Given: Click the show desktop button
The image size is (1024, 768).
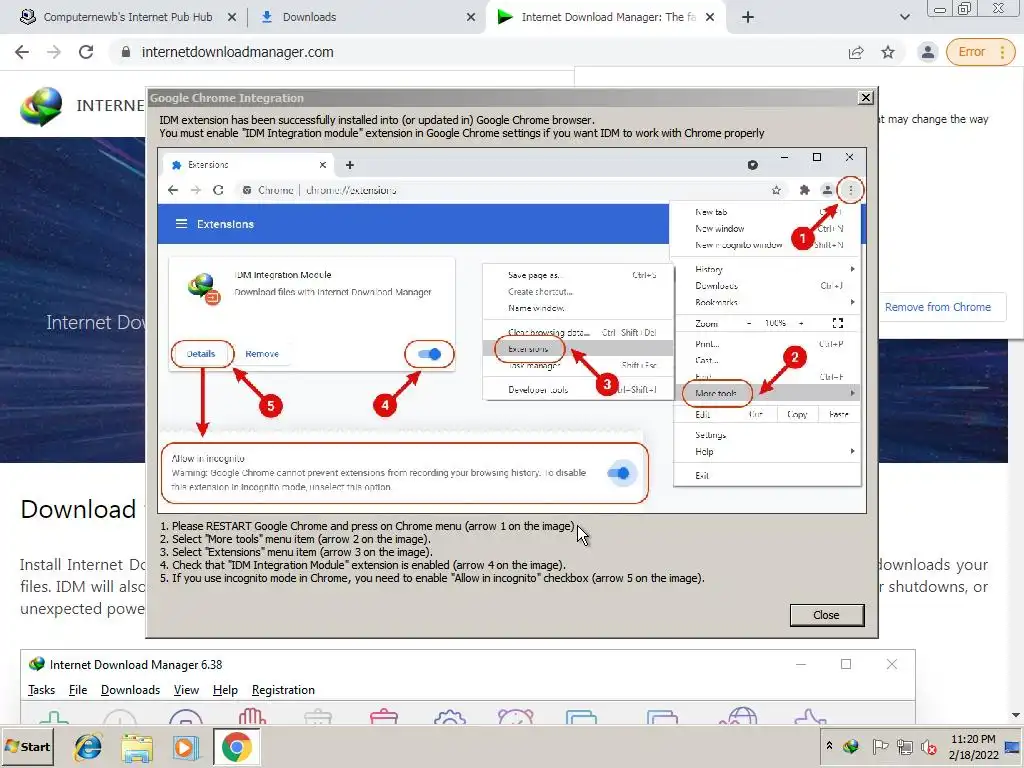Looking at the screenshot, I should pyautogui.click(x=1013, y=747).
